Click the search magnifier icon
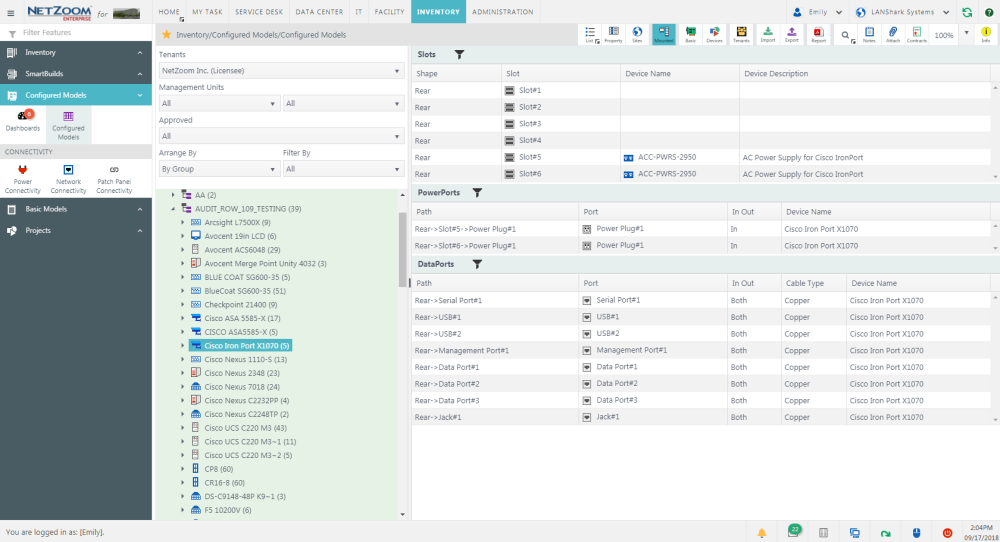Viewport: 1000px width, 542px height. (845, 35)
